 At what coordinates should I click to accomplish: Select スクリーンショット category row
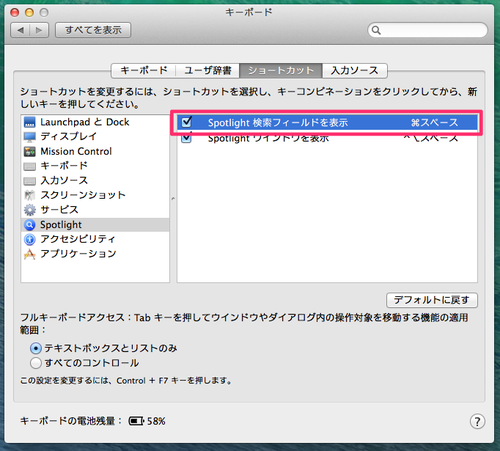tap(95, 195)
